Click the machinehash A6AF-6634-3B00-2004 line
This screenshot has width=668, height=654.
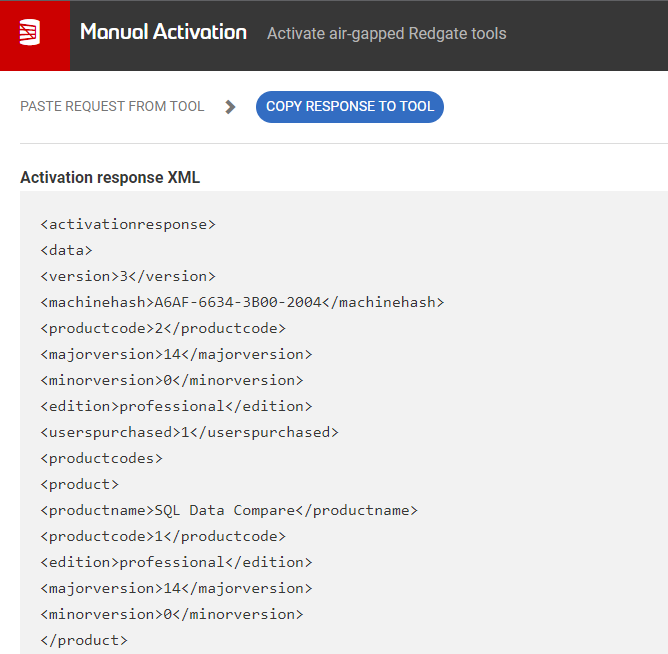point(242,302)
